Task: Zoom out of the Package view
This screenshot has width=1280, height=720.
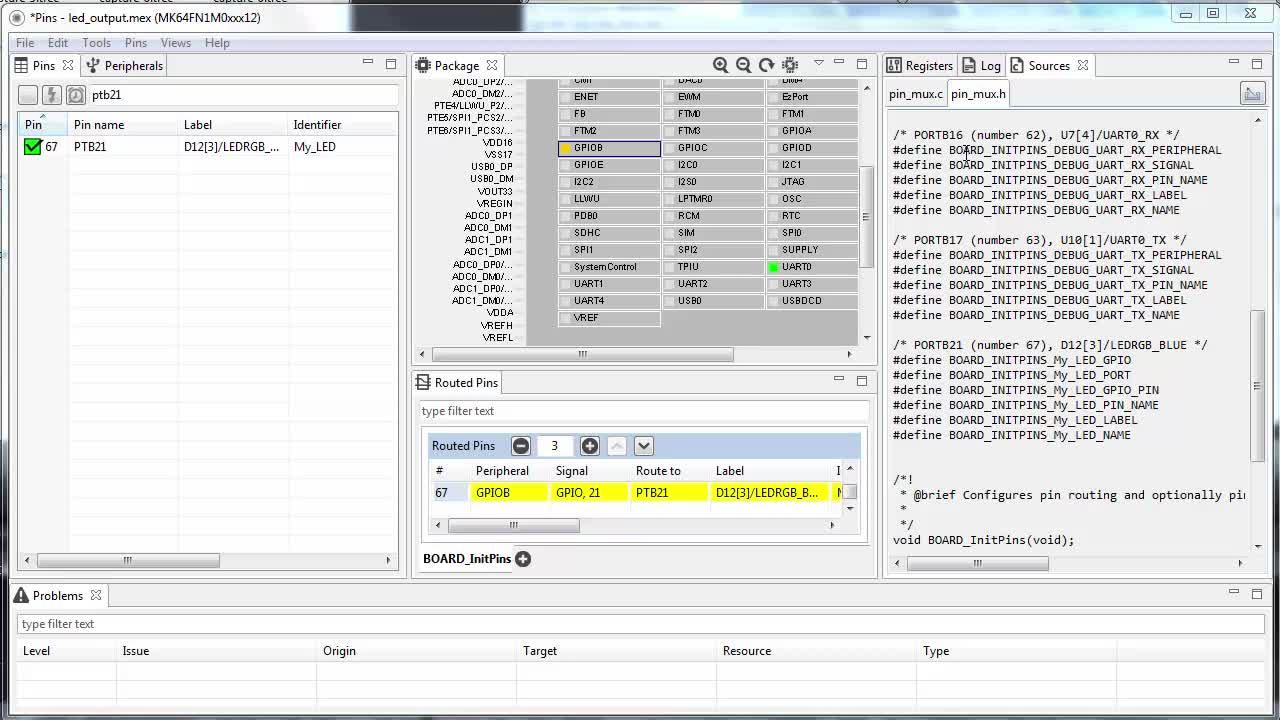Action: (743, 65)
